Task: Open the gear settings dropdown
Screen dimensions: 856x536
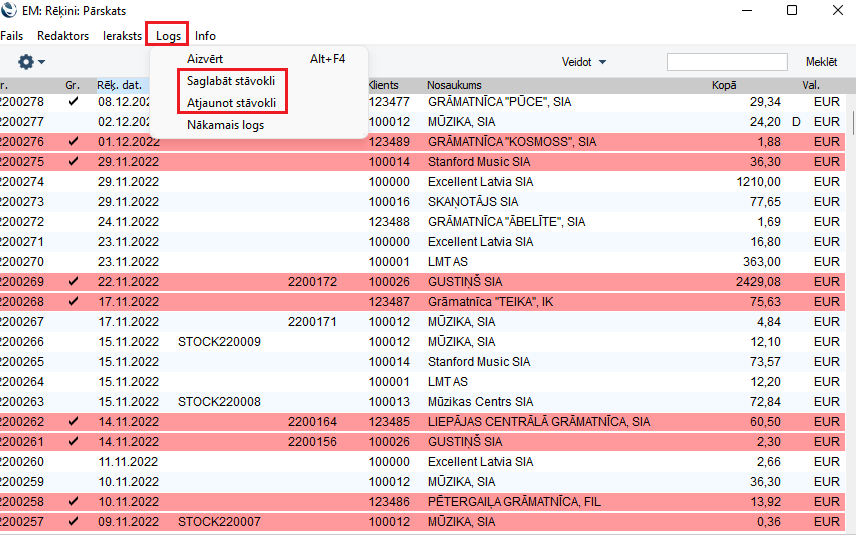Action: pyautogui.click(x=31, y=62)
